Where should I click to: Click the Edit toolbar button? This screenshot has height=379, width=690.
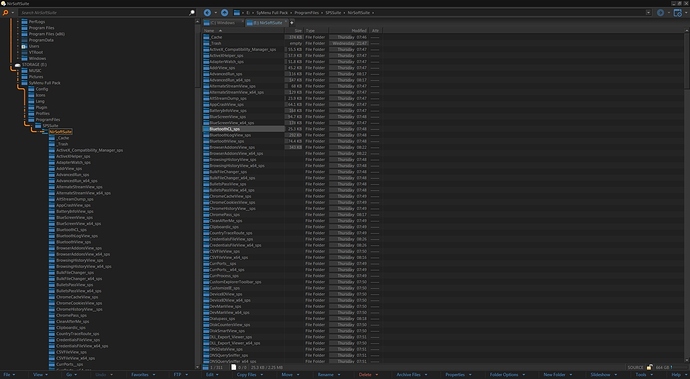[x=213, y=375]
